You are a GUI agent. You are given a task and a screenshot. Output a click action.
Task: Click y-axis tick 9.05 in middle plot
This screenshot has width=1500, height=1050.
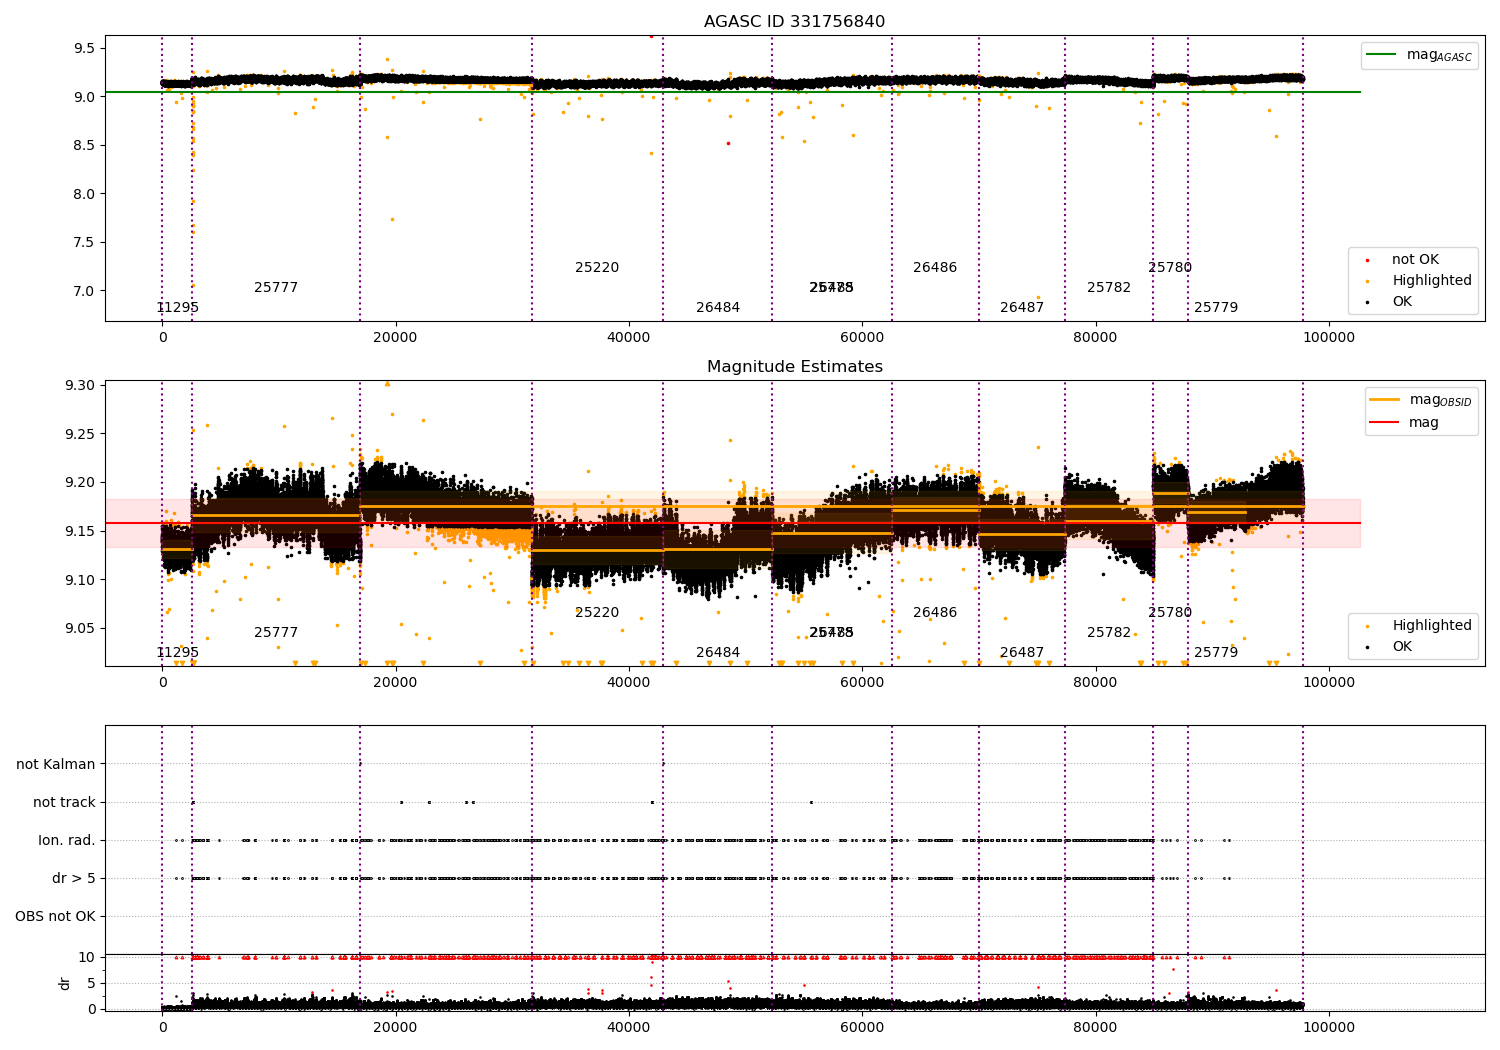coord(80,628)
